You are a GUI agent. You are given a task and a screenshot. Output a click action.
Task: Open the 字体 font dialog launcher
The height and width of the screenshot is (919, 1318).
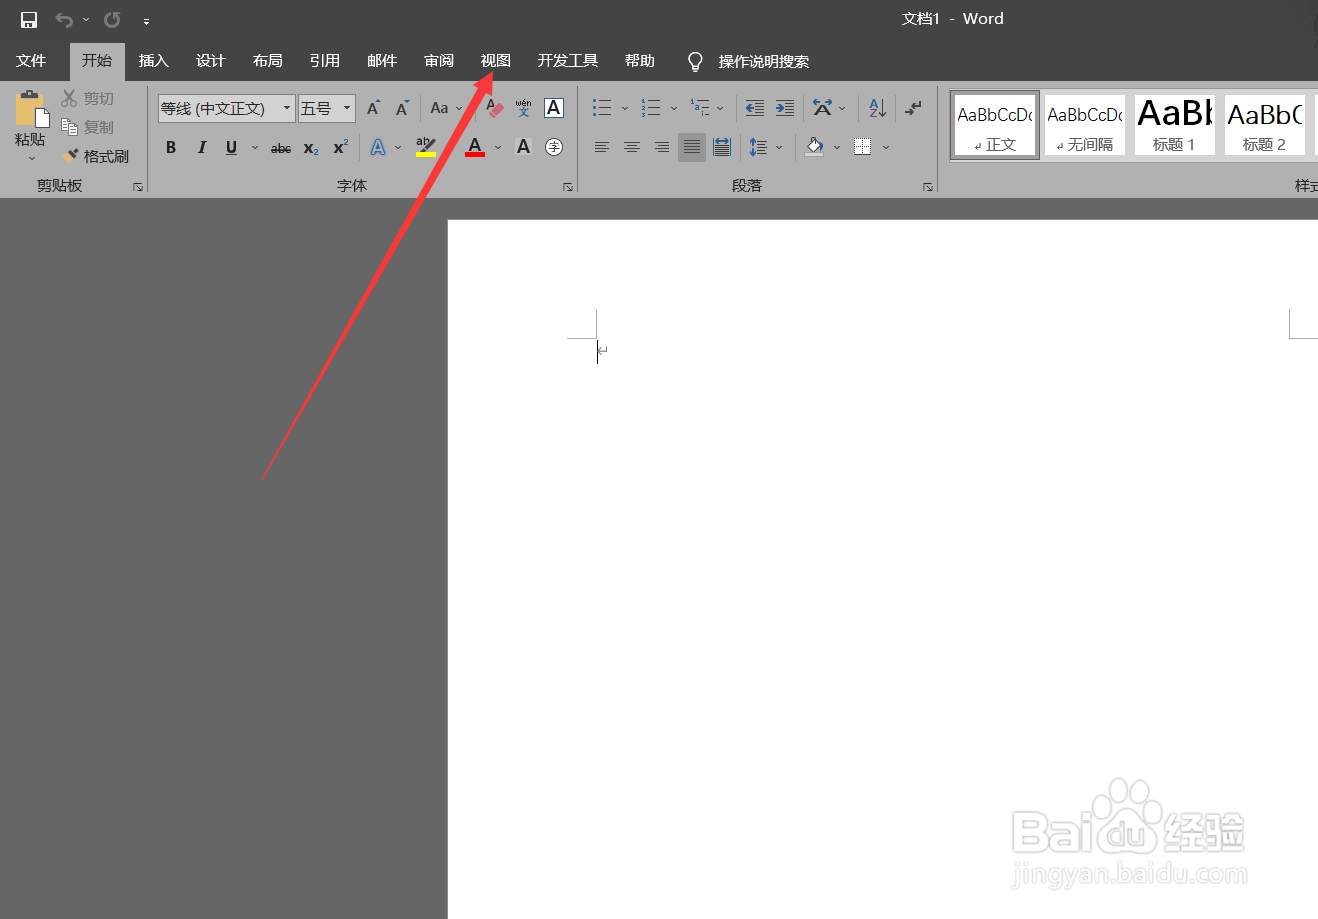click(568, 187)
